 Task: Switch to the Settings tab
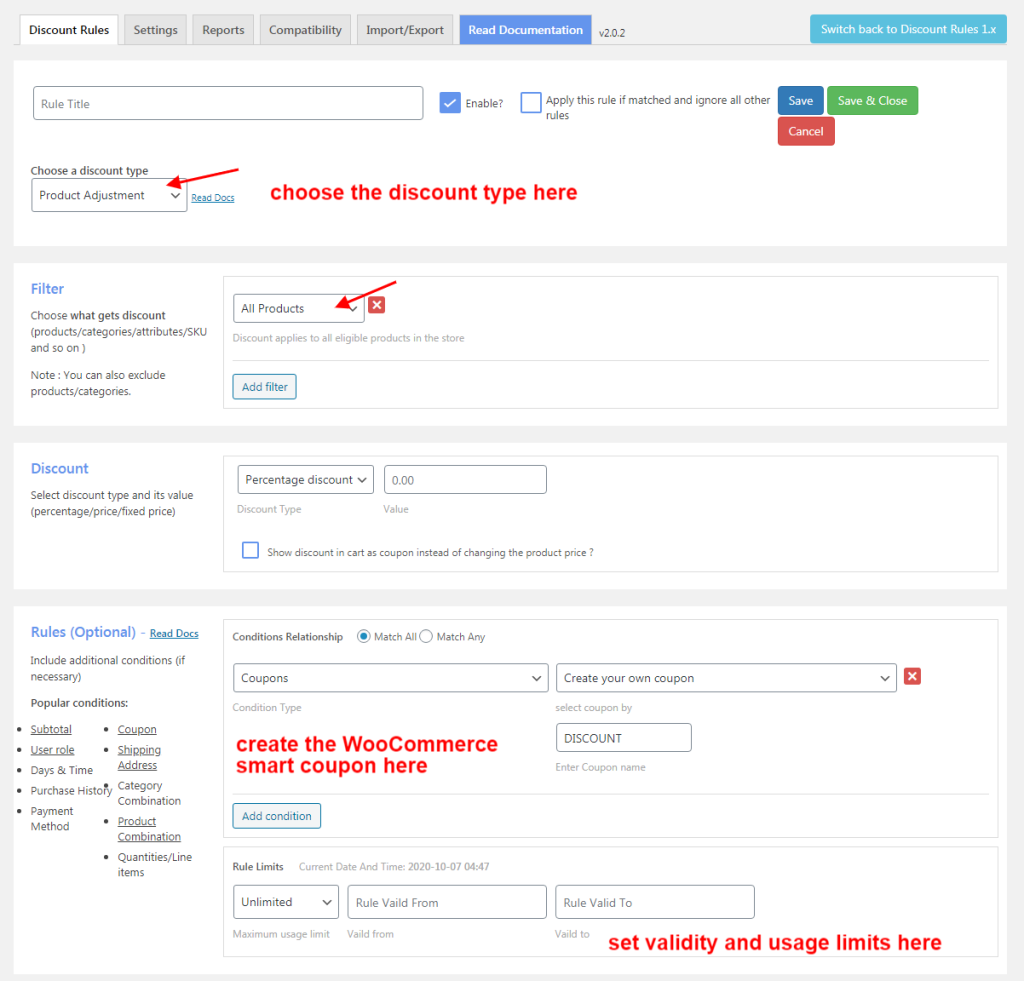155,30
